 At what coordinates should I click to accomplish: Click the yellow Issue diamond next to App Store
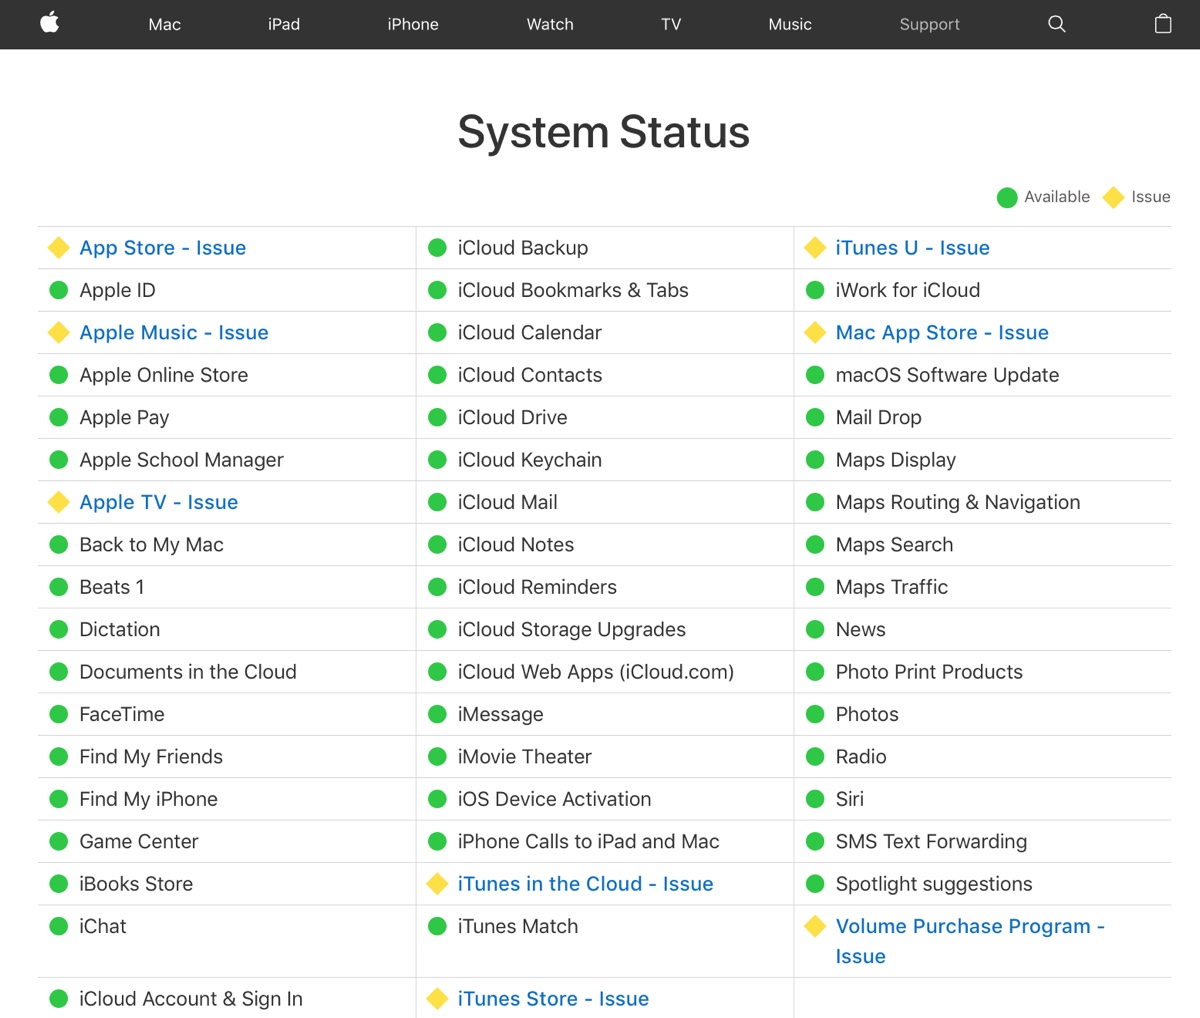(58, 247)
